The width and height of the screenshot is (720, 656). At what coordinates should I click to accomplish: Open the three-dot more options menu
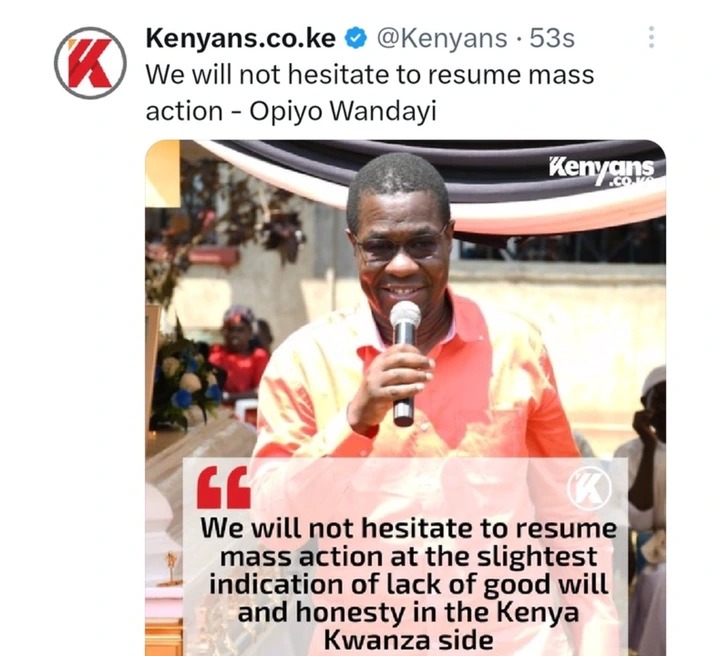pos(651,38)
